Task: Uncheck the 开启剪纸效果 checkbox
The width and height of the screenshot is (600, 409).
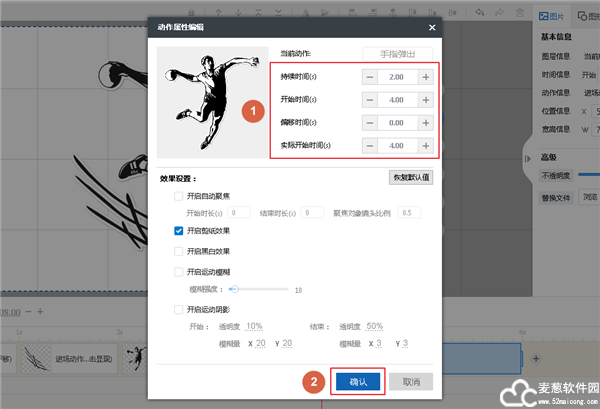Action: click(x=179, y=230)
